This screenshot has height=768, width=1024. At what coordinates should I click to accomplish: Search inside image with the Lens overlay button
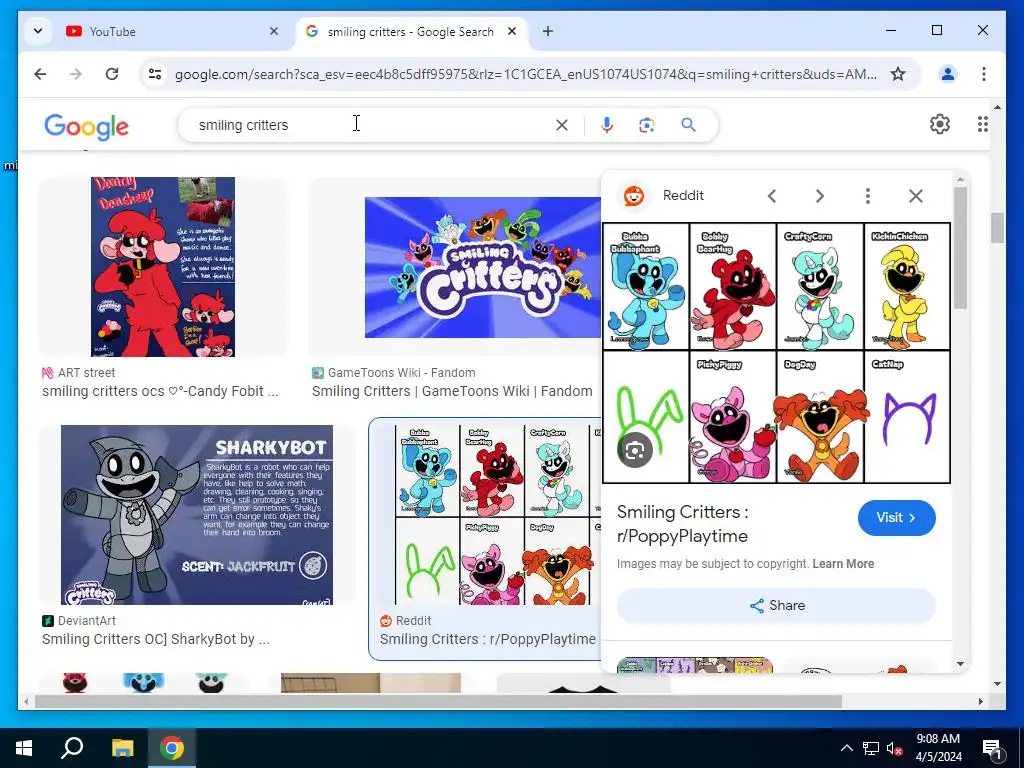[x=634, y=450]
